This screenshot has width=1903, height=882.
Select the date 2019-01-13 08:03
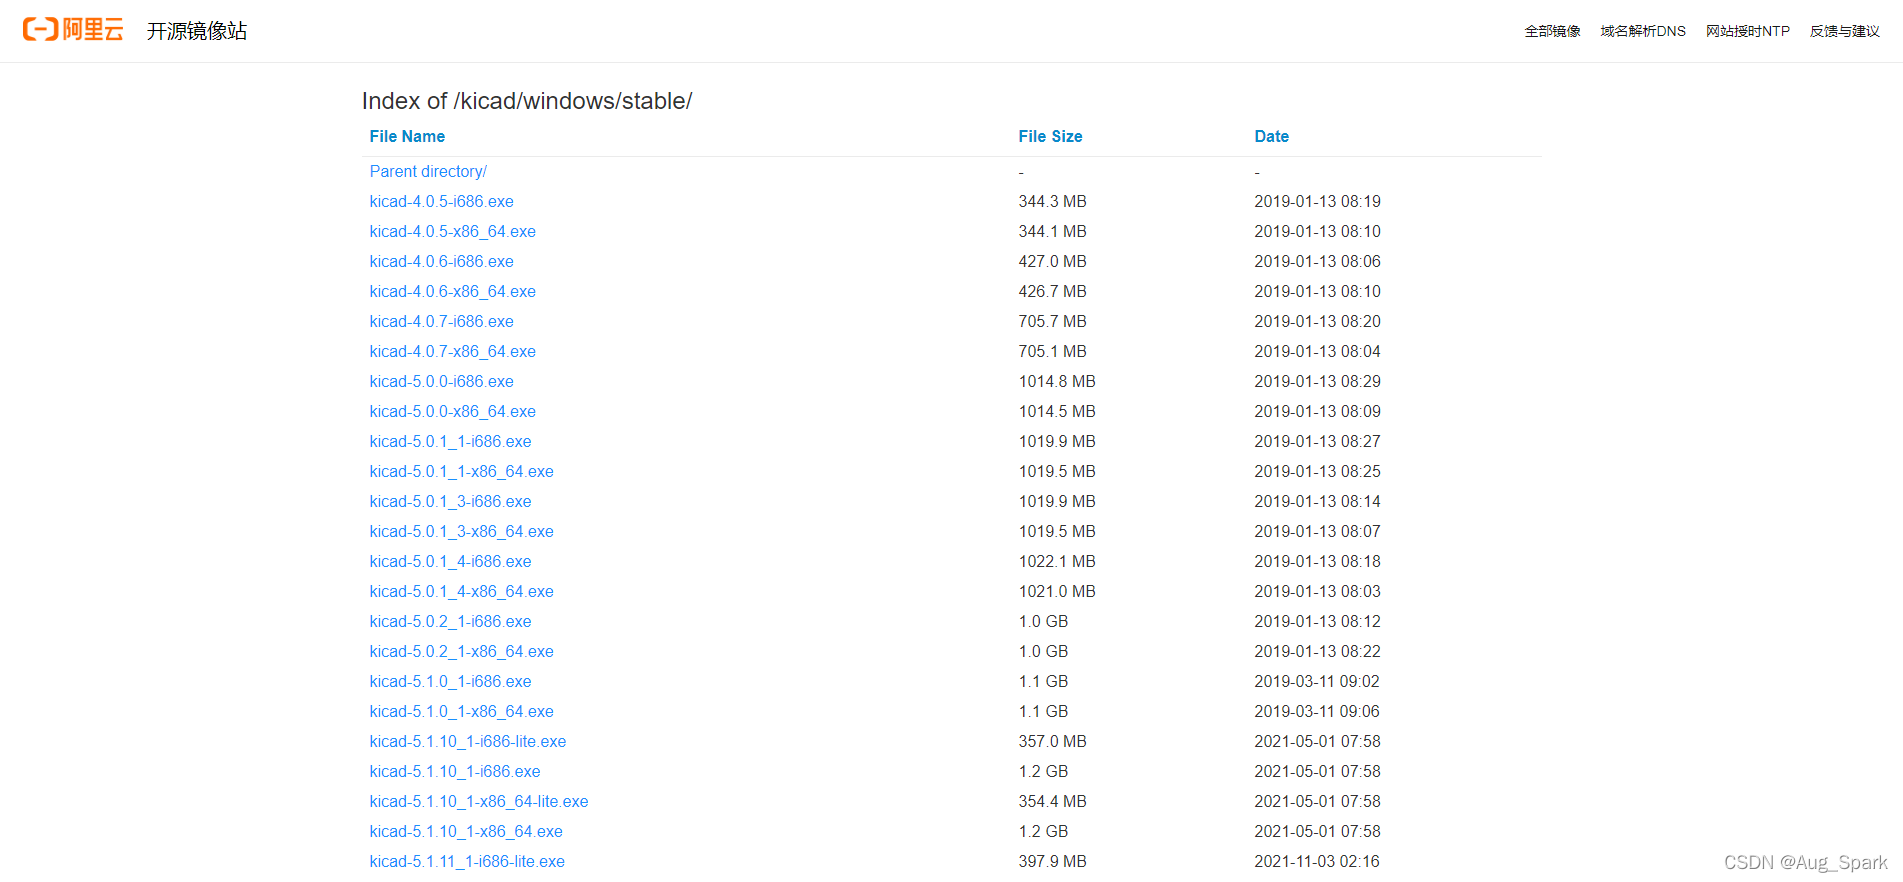(1317, 591)
